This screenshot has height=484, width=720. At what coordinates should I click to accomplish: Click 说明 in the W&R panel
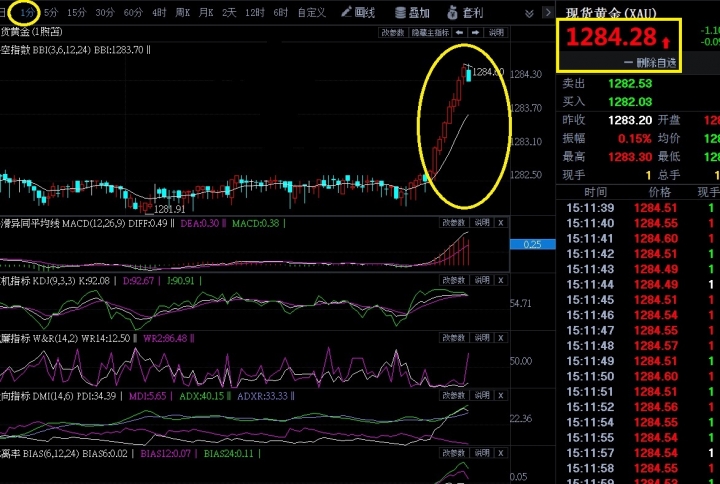click(x=481, y=339)
